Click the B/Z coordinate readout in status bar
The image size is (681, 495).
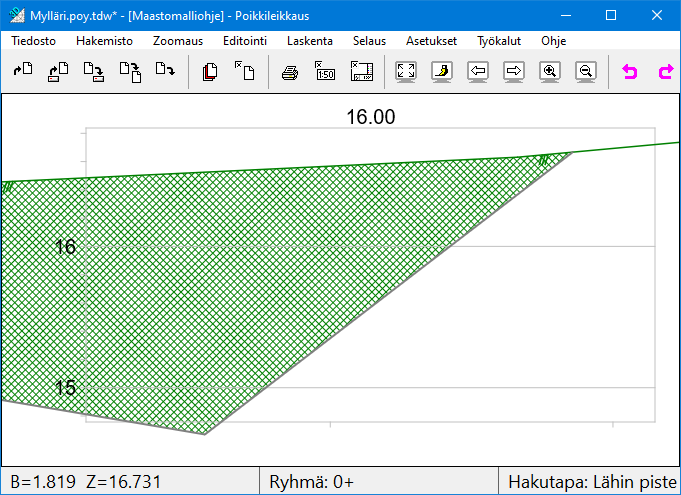point(85,482)
